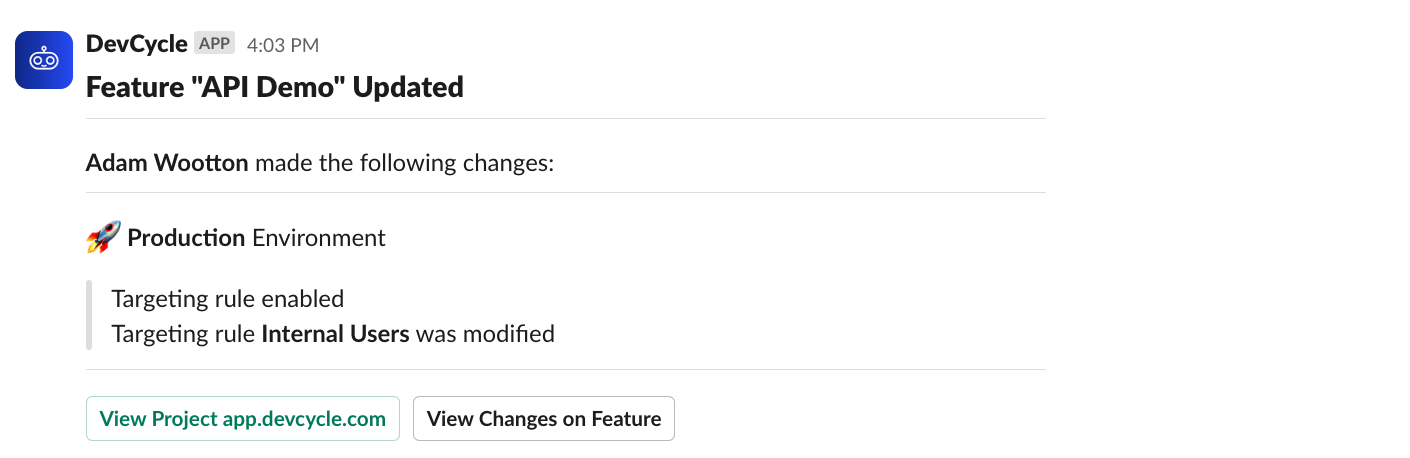Image resolution: width=1410 pixels, height=458 pixels.
Task: Select the bold Internal Users rule name
Action: pos(335,333)
